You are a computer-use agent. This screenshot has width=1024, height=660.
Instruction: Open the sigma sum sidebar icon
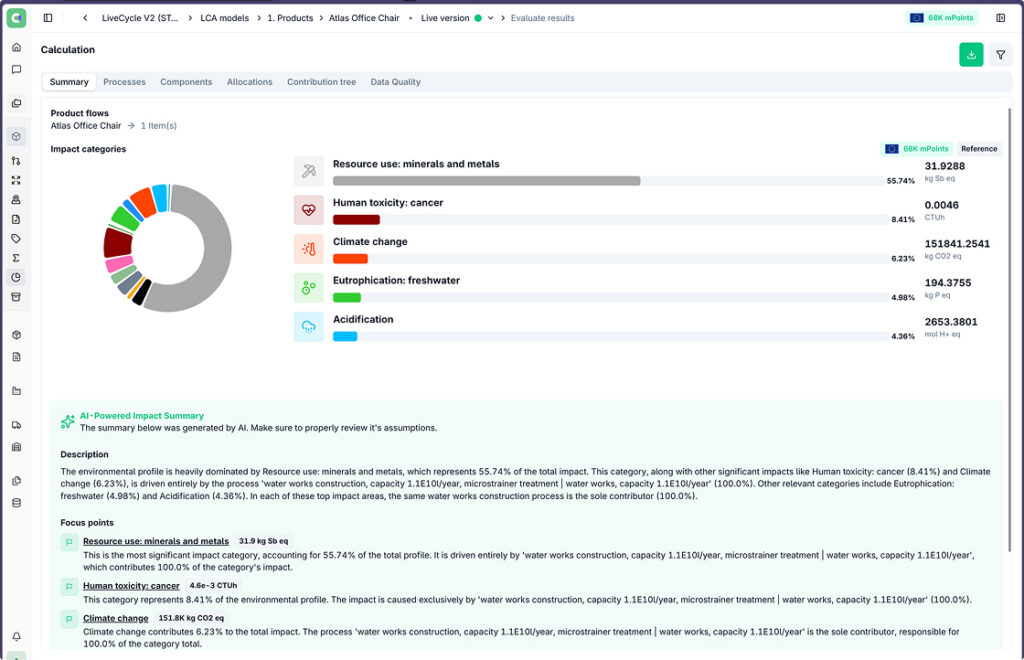coord(16,258)
